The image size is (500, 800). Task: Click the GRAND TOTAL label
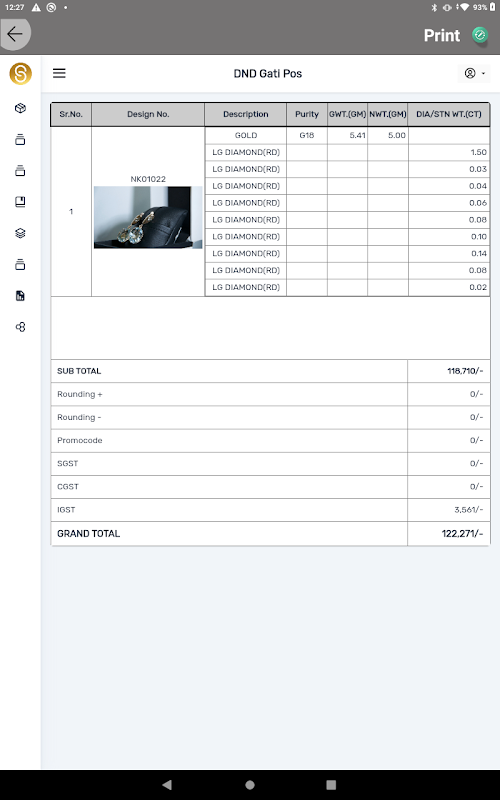[x=88, y=534]
